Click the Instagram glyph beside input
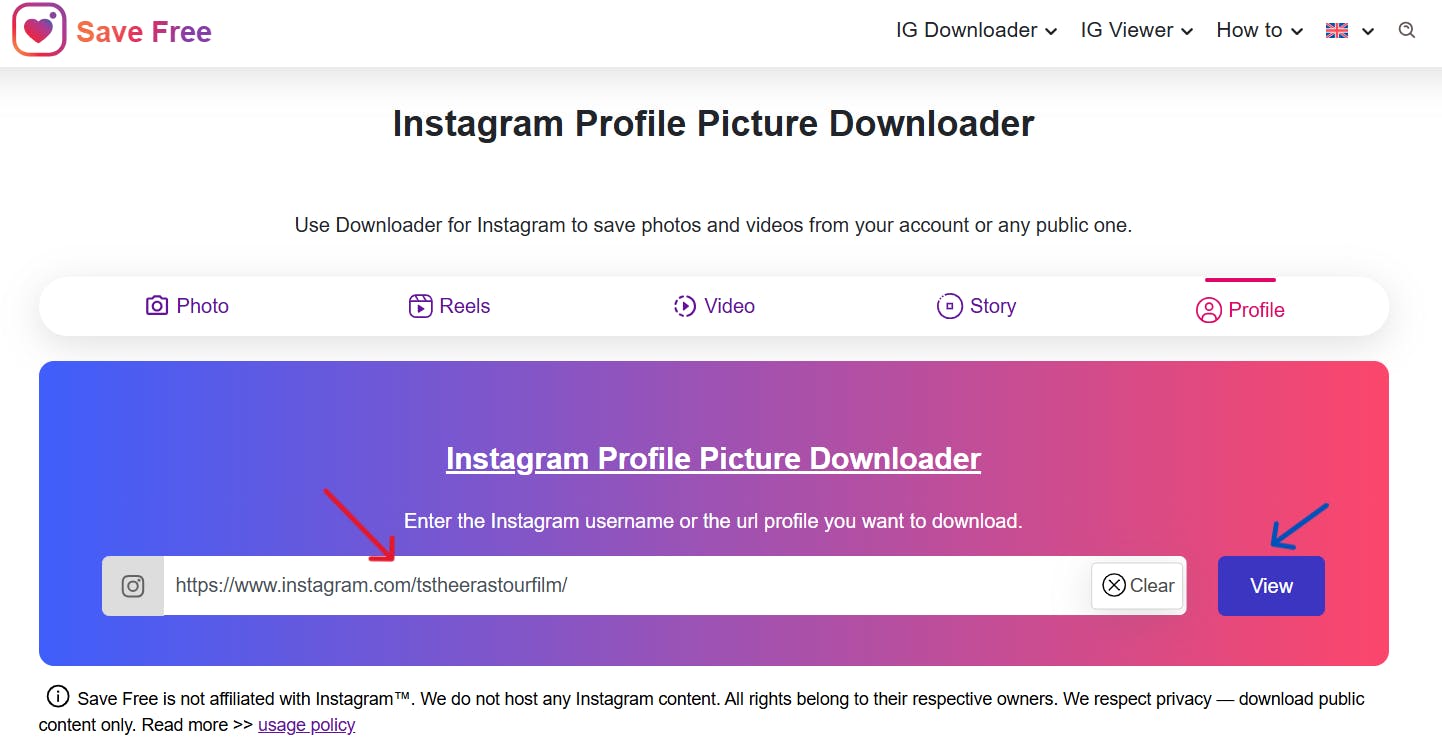This screenshot has height=750, width=1442. pos(133,586)
